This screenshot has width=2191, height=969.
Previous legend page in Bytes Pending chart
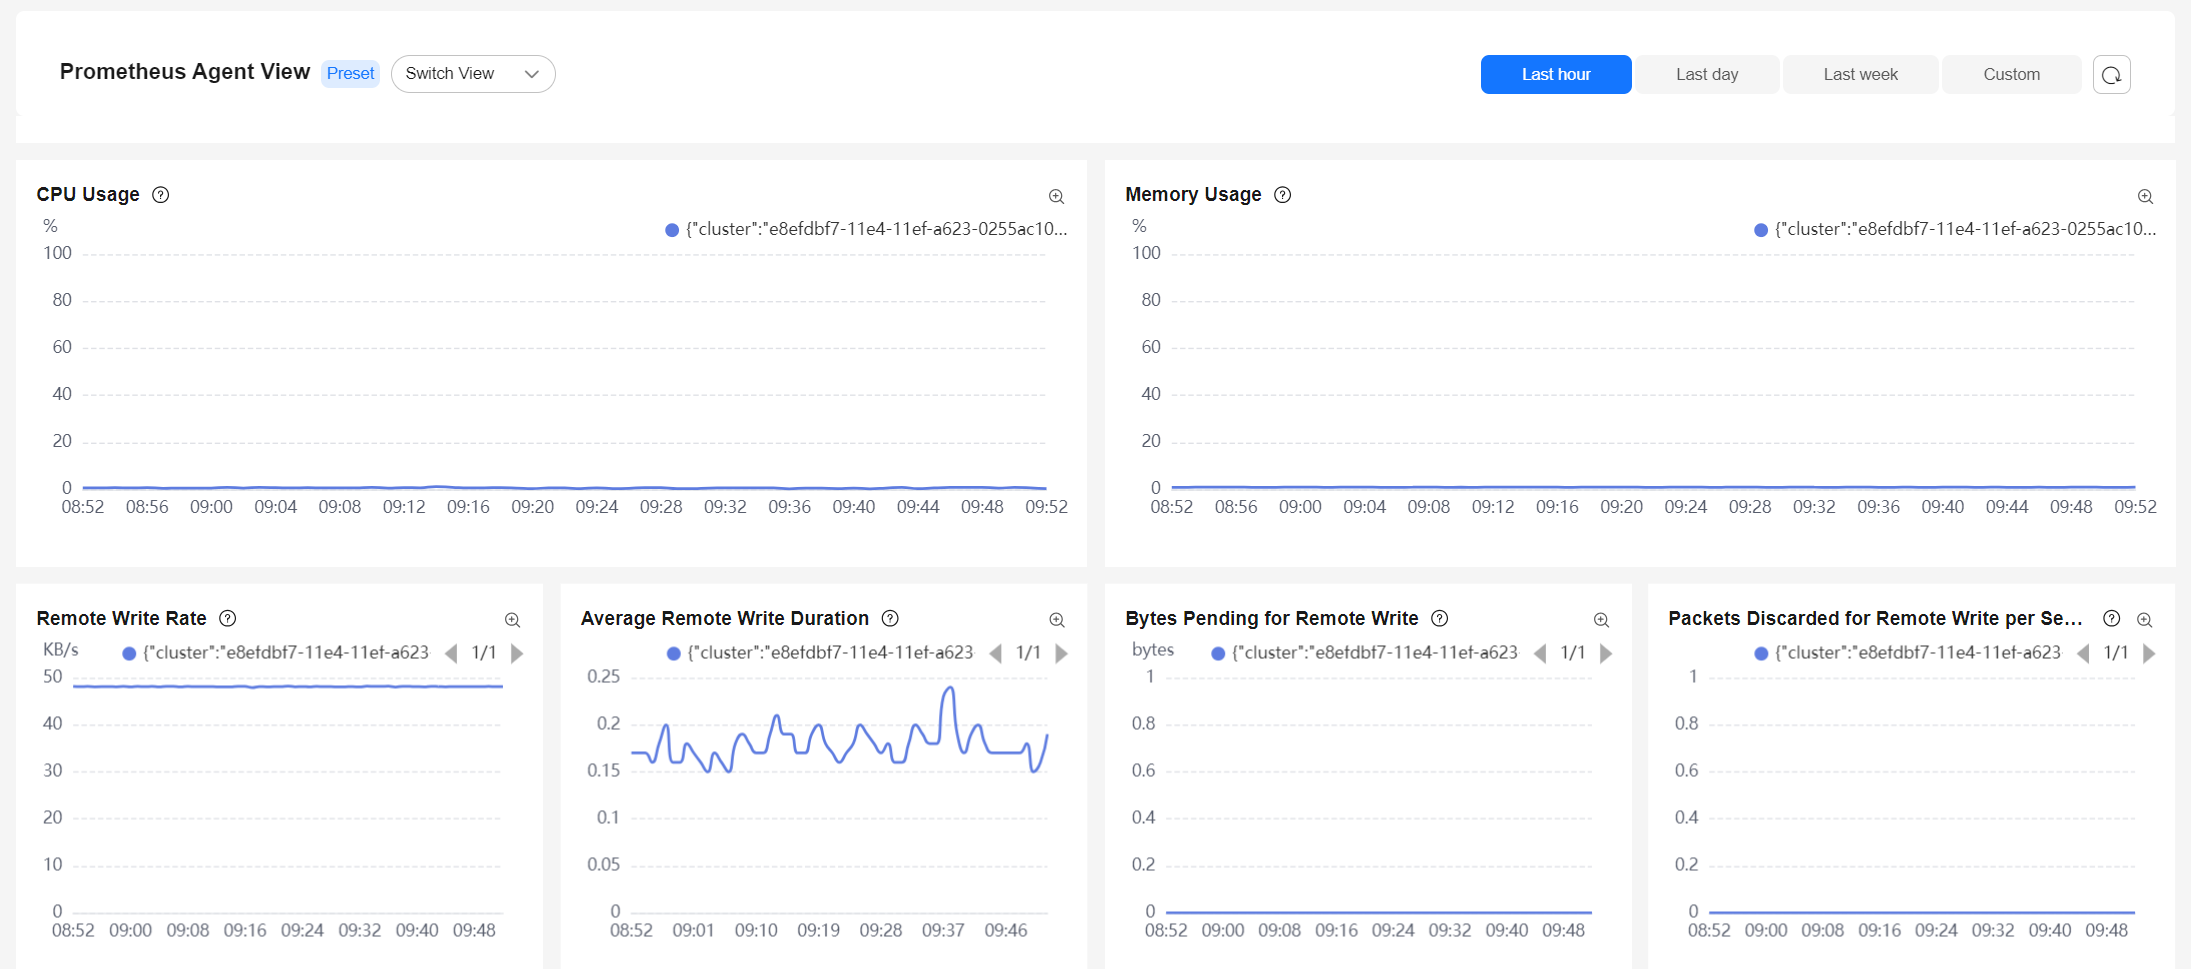pos(1540,653)
